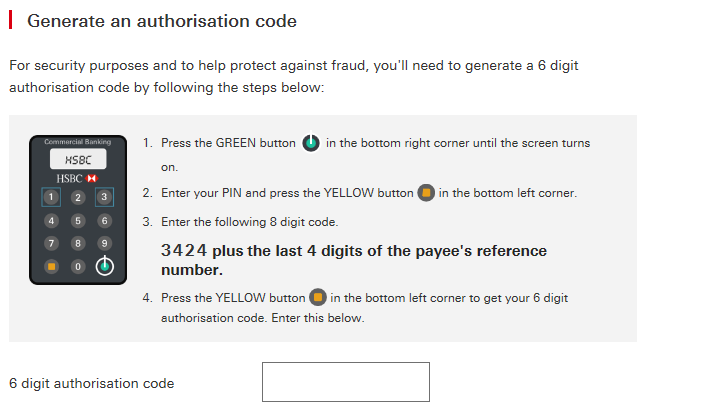Click key 1 on the device keypad
This screenshot has height=410, width=722.
click(51, 197)
